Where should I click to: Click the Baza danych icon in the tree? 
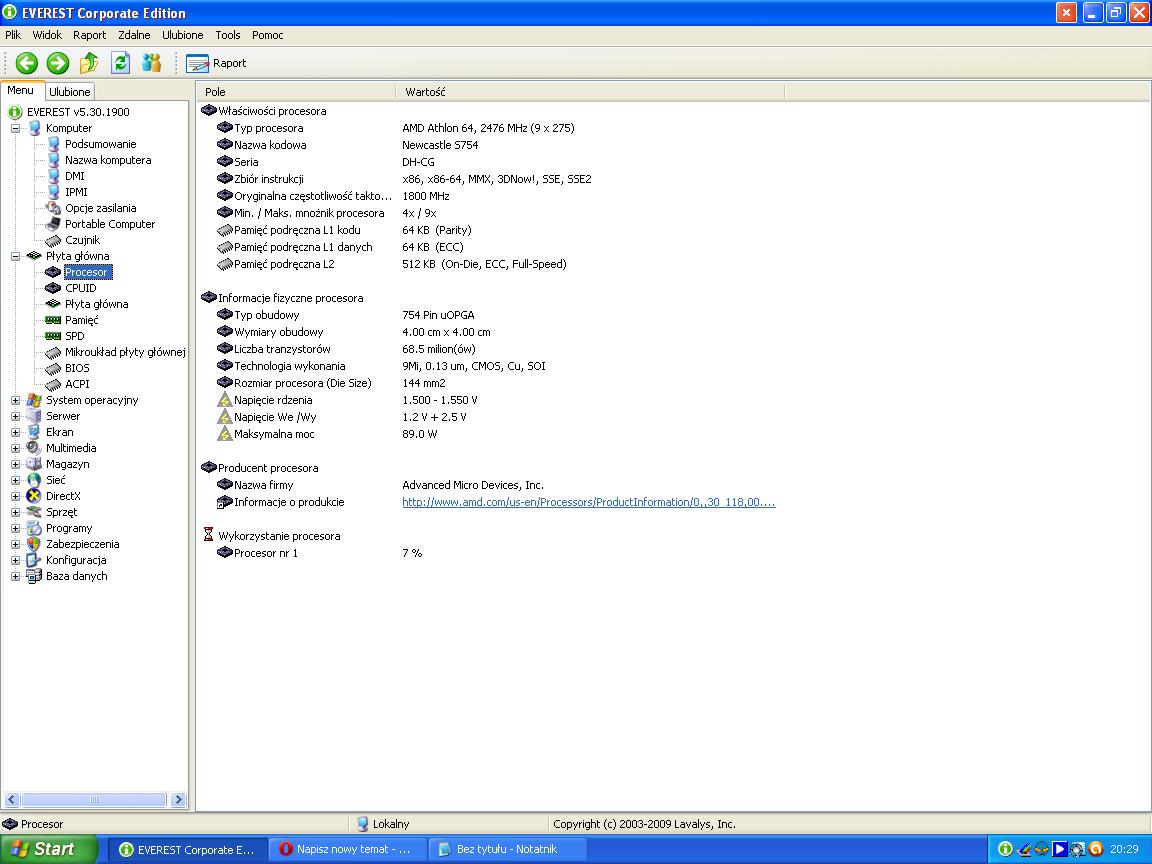(34, 577)
